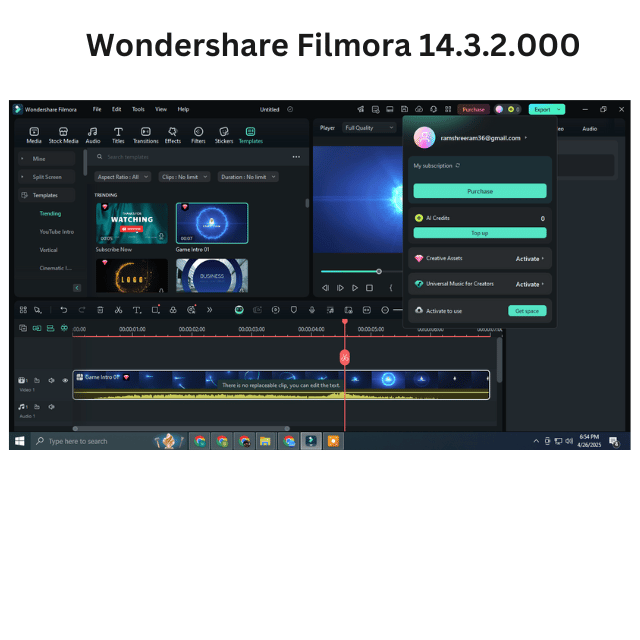
Task: Lock the Audio 1 track
Action: 37,407
